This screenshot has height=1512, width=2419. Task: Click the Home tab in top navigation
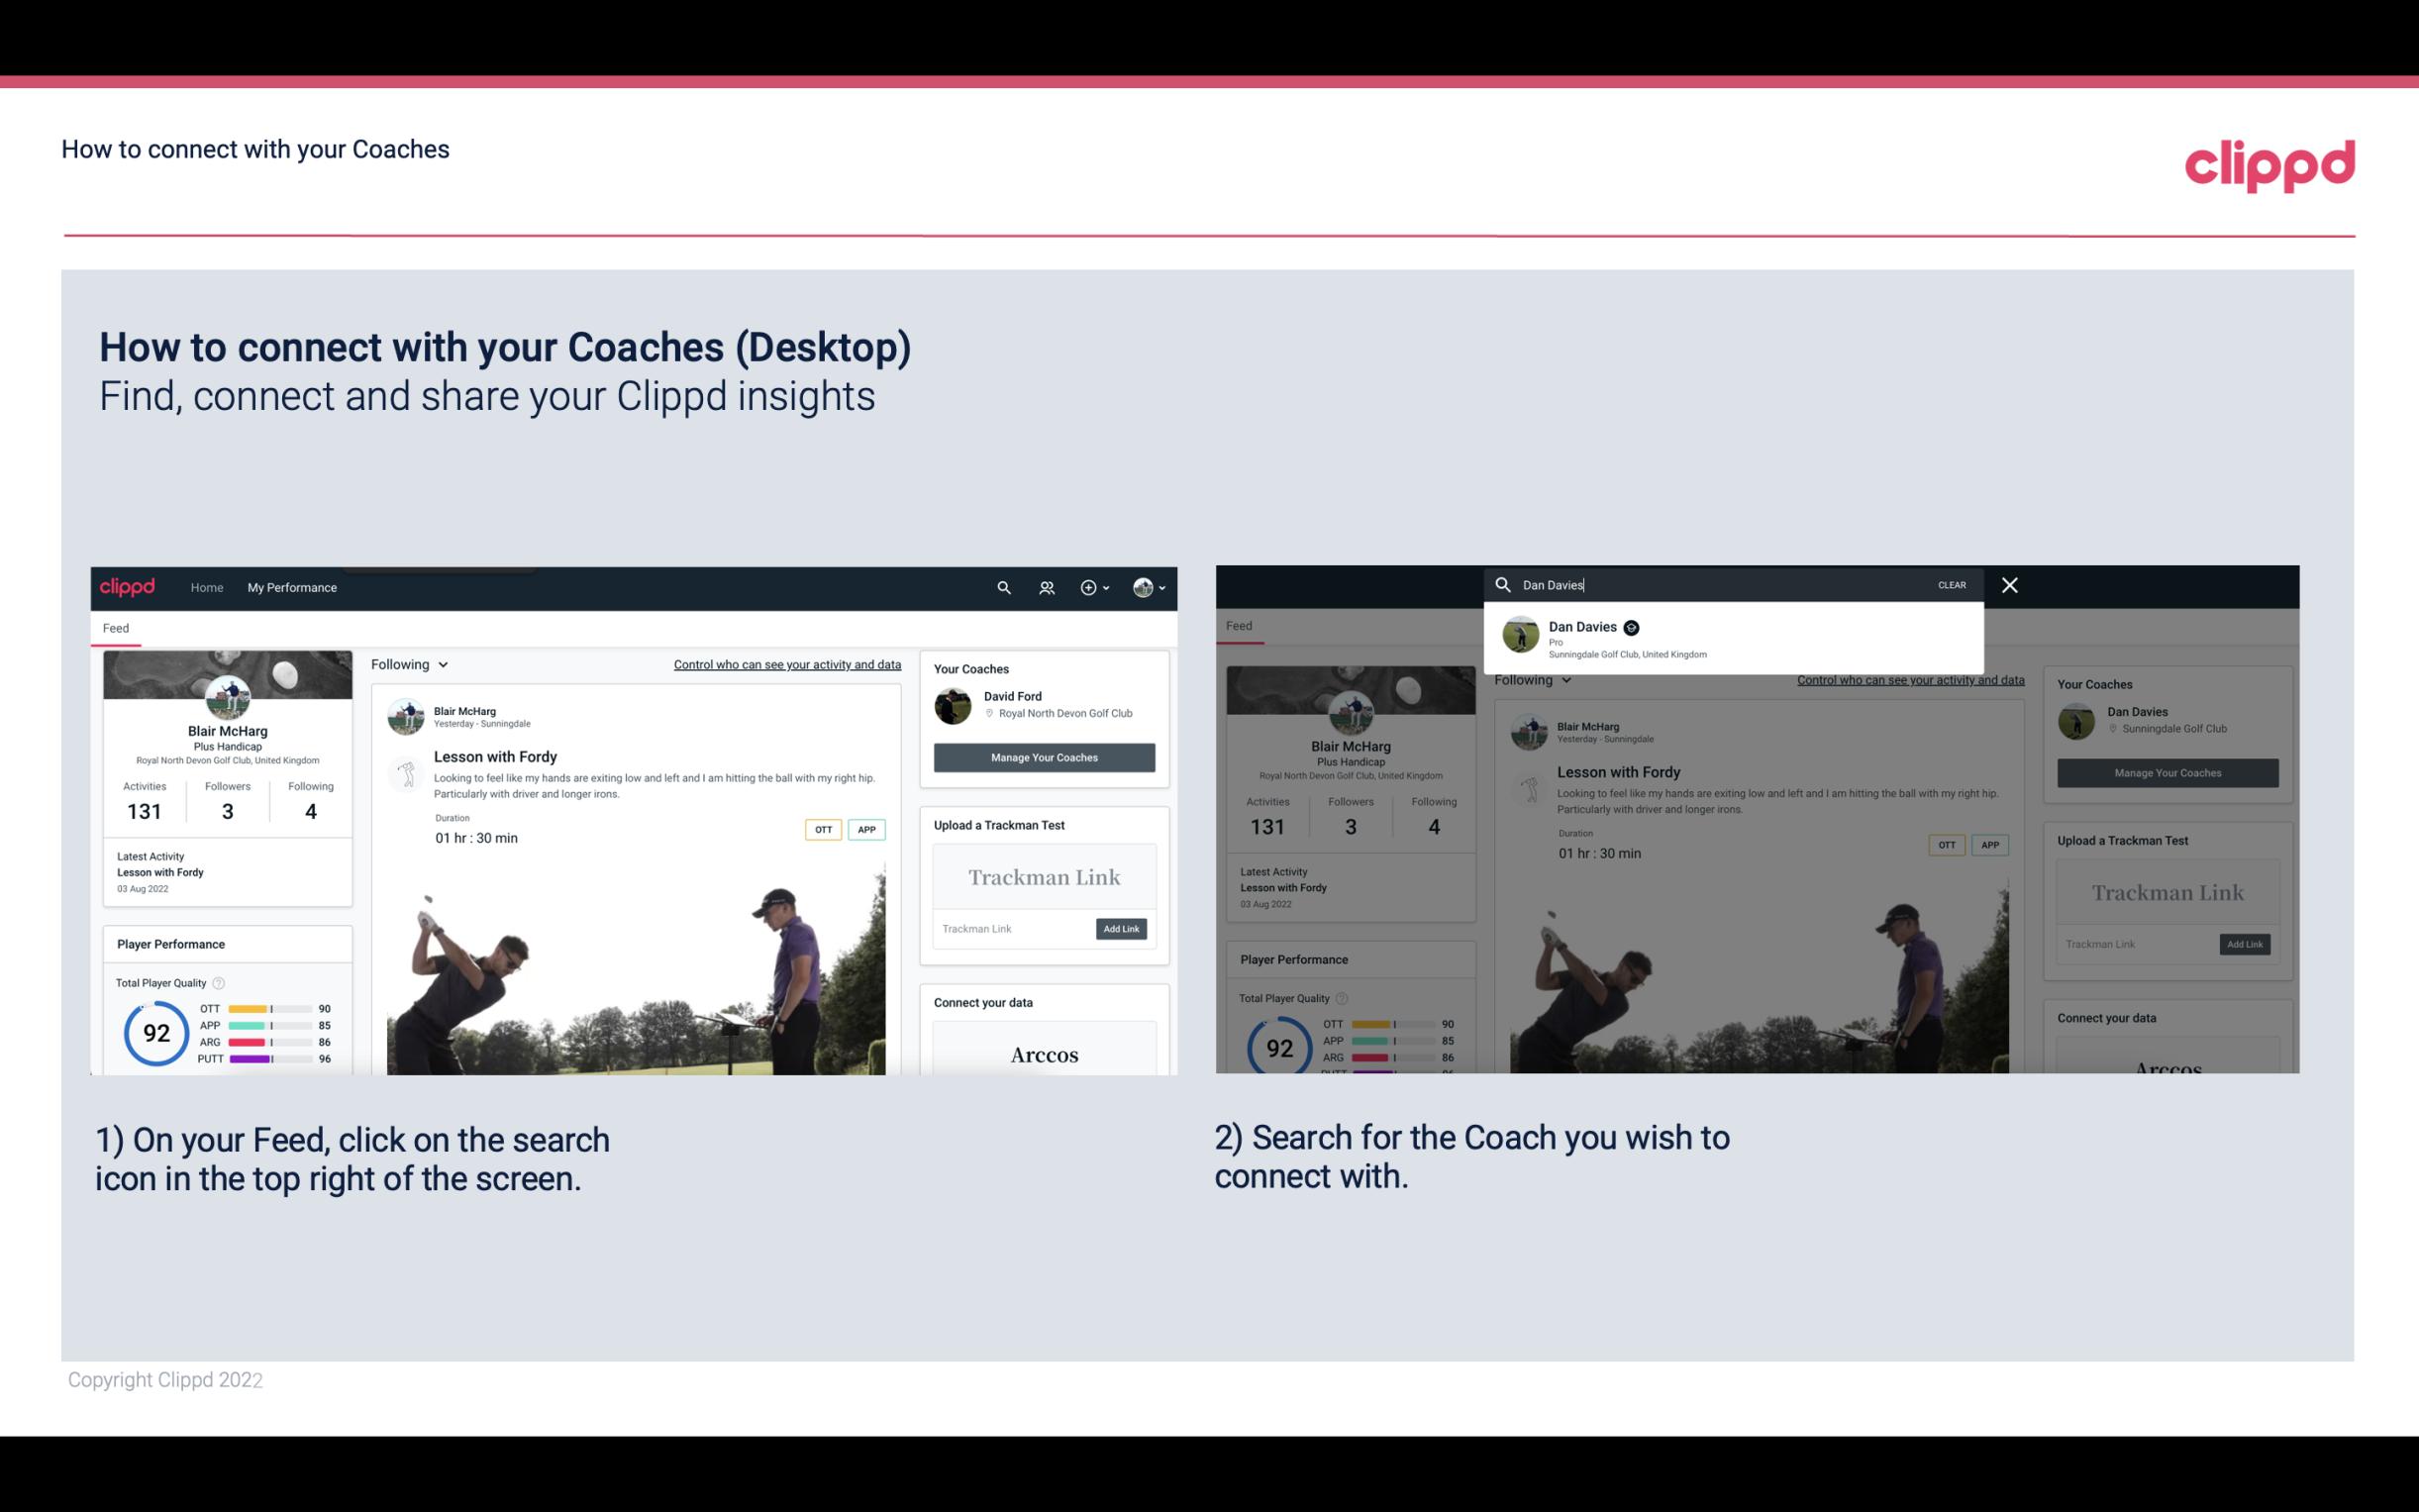(207, 587)
